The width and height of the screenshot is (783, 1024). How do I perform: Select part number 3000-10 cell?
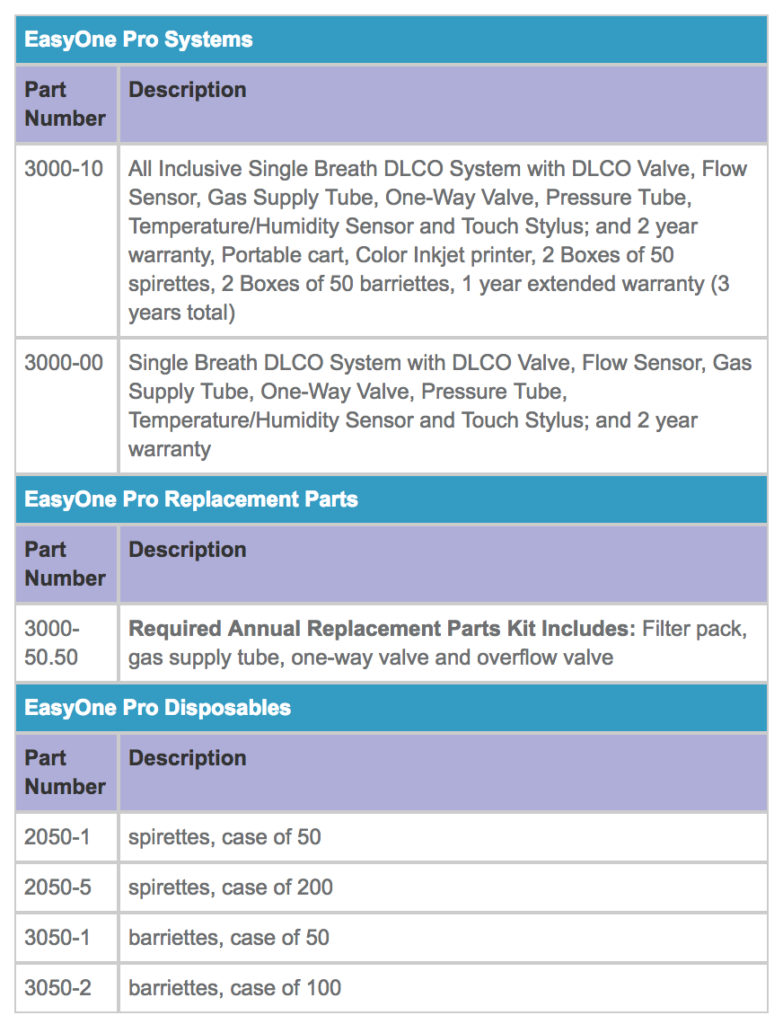click(x=64, y=169)
